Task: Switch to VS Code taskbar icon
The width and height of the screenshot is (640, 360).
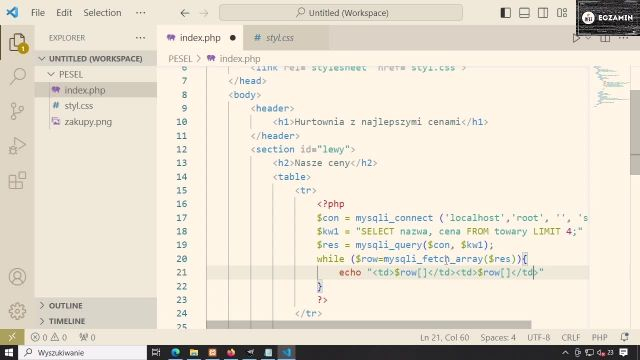Action: (x=287, y=353)
